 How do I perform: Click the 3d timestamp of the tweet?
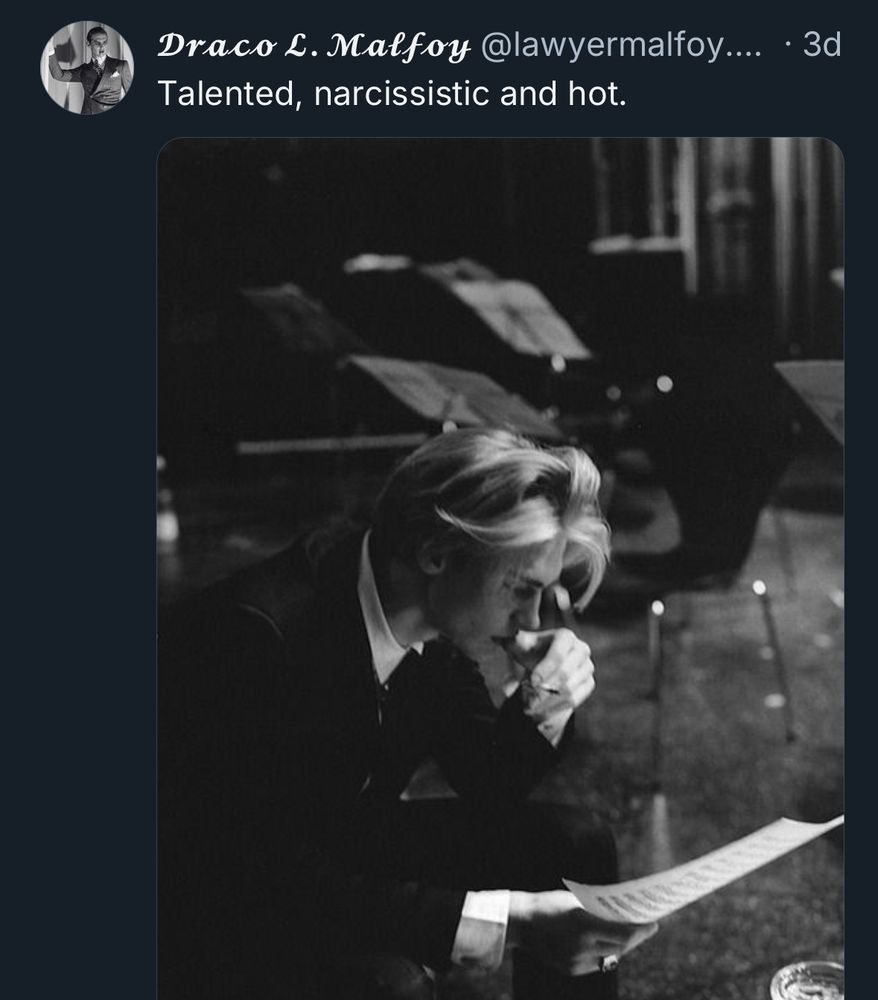coord(822,45)
